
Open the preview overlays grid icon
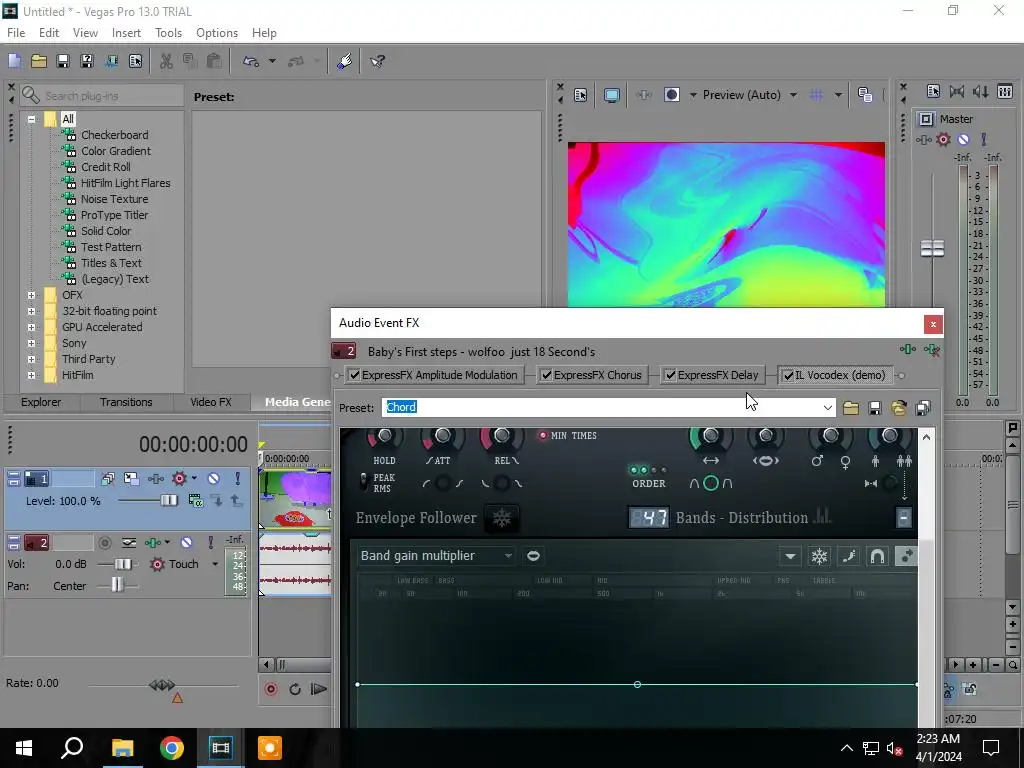coord(816,95)
